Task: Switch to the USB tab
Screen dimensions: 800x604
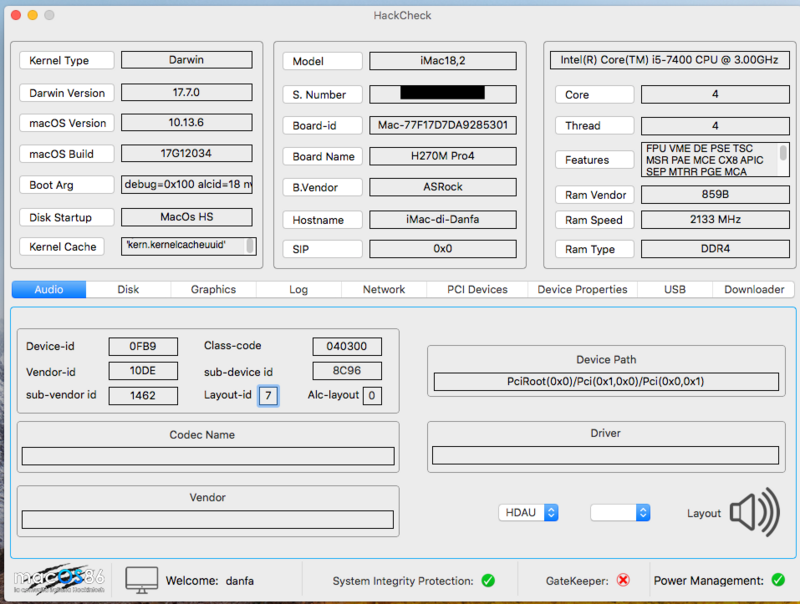Action: (x=675, y=289)
